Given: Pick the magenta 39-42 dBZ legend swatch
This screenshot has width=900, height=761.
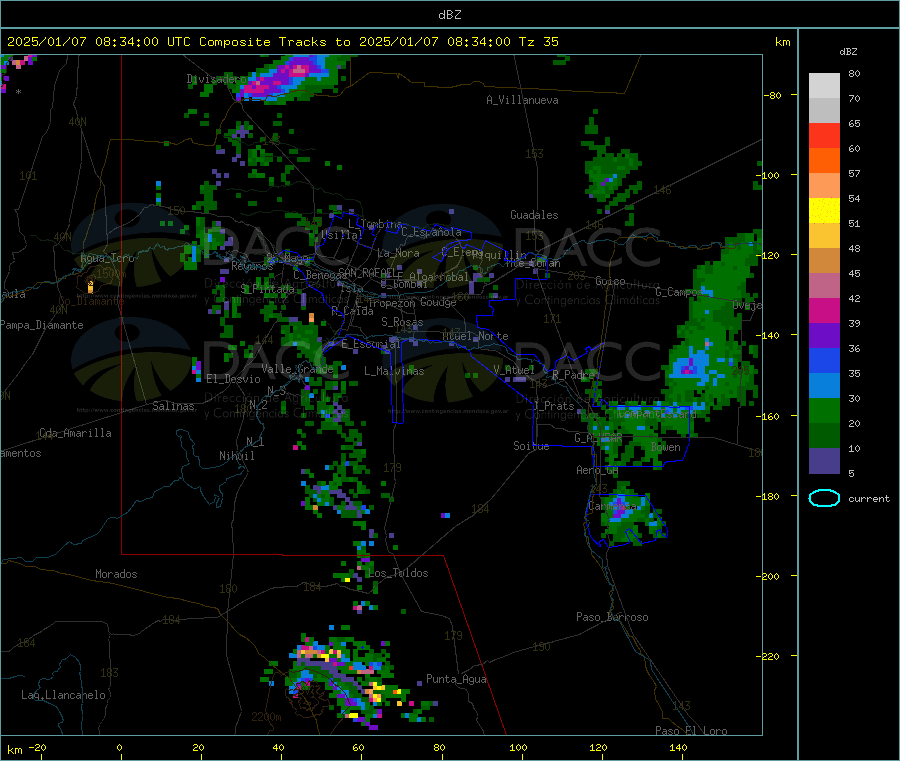Looking at the screenshot, I should [x=824, y=310].
